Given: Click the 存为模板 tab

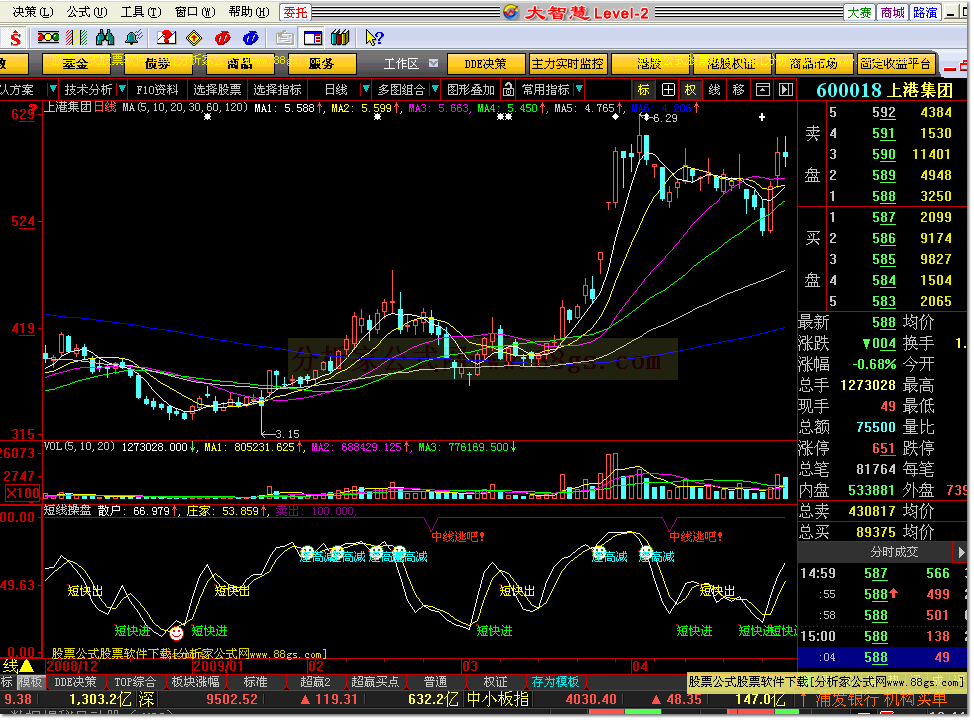Looking at the screenshot, I should coord(555,682).
